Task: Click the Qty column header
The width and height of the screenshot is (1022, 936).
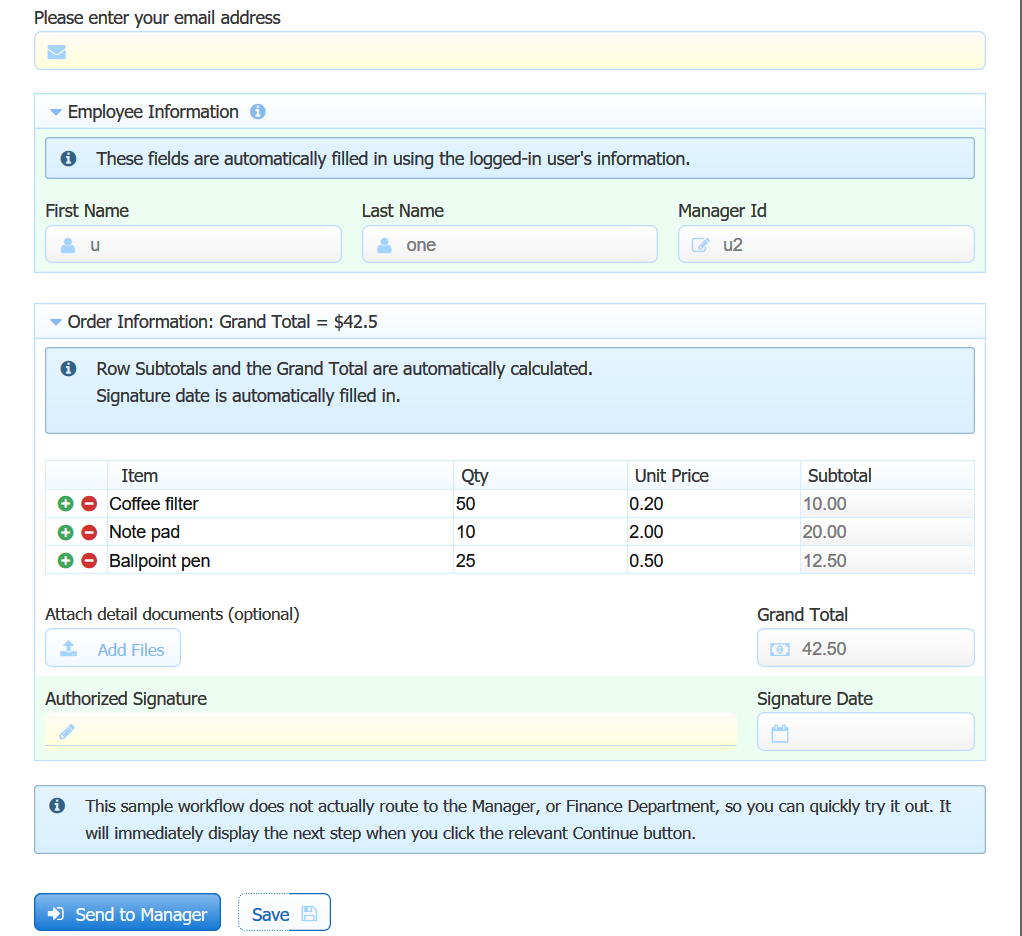Action: [x=540, y=475]
